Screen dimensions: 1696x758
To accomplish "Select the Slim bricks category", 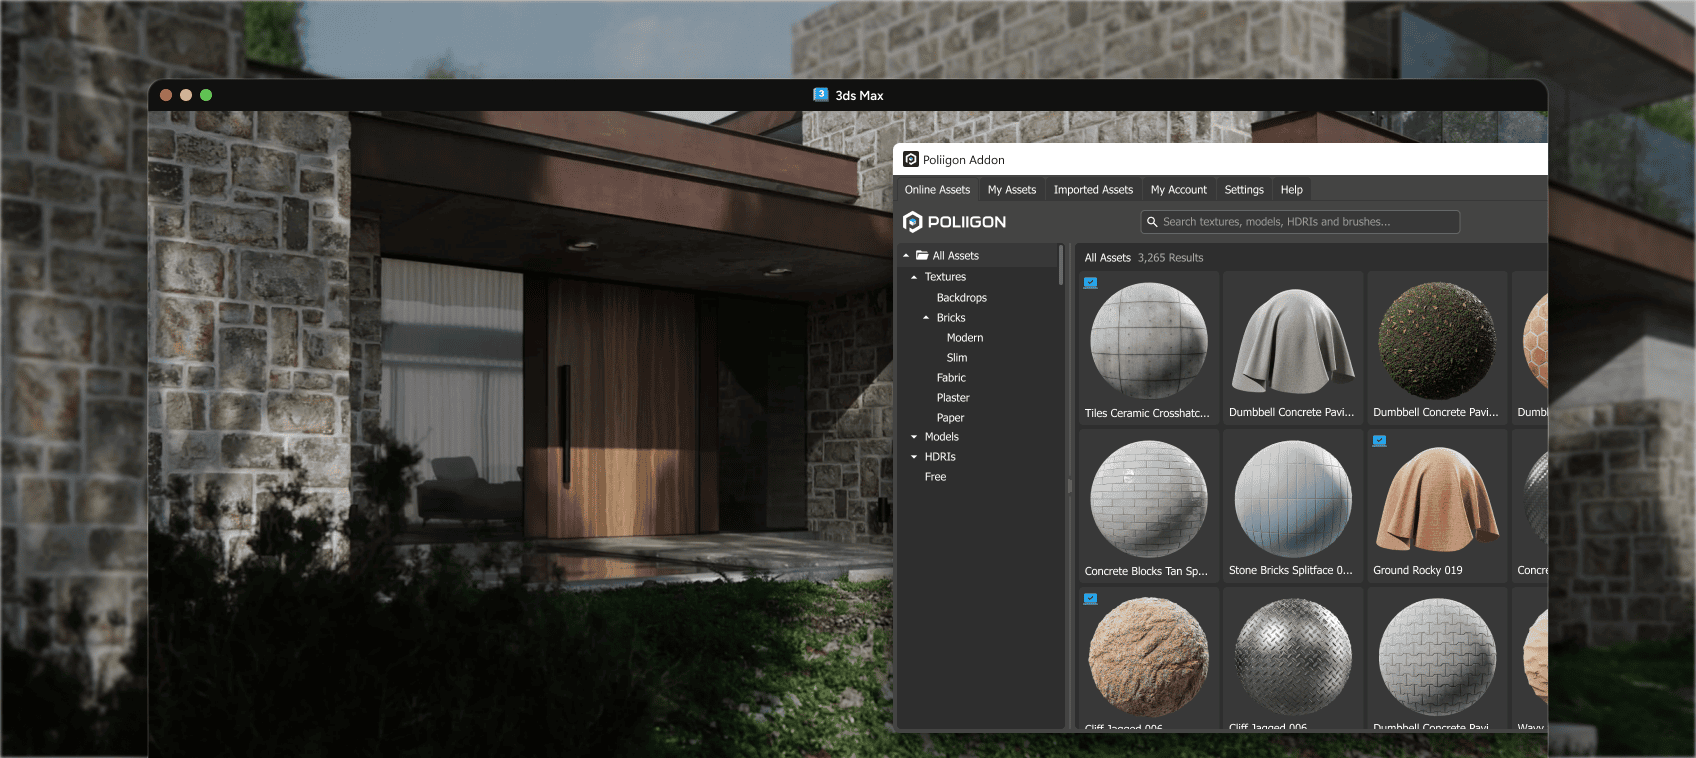I will click(957, 358).
